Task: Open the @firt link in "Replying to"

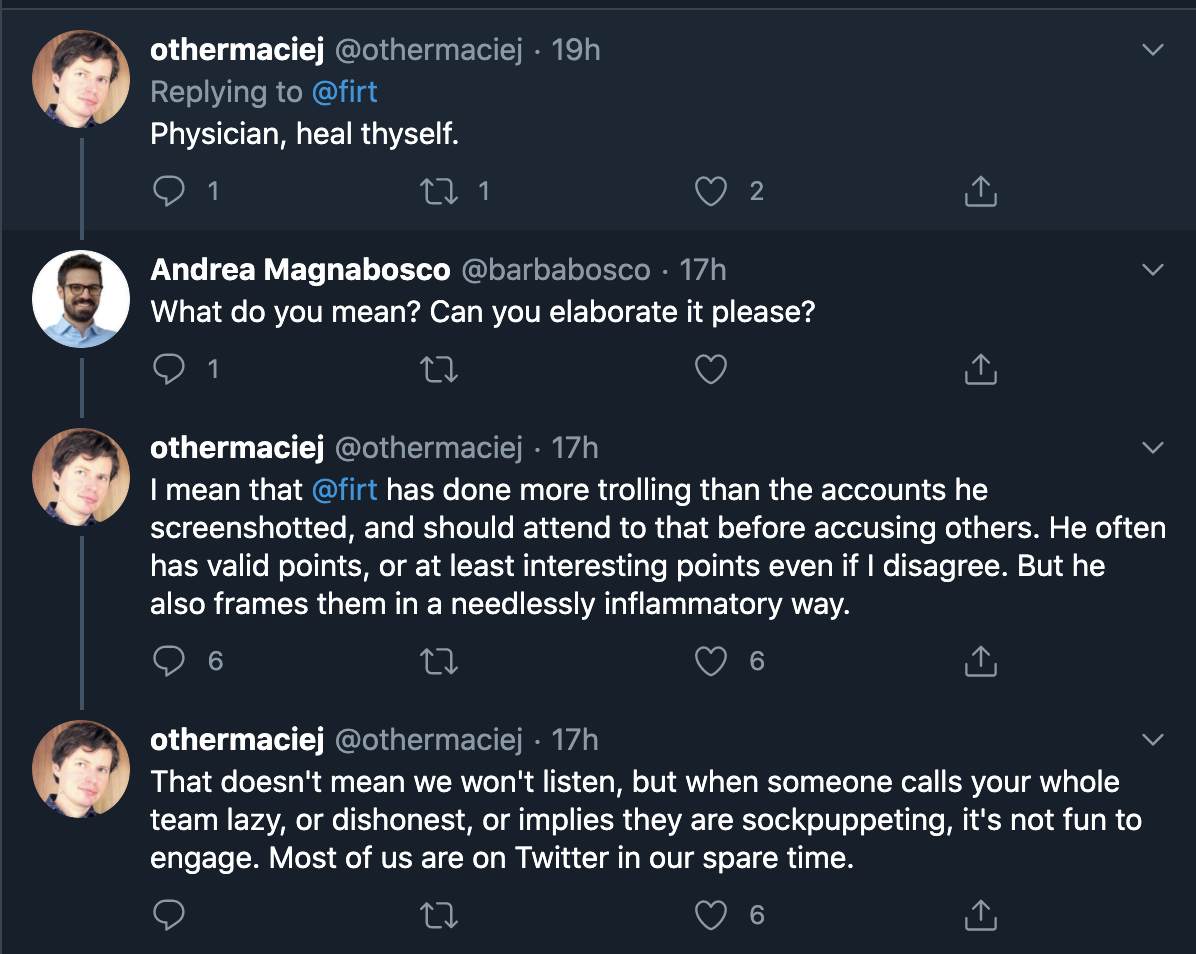Action: point(344,92)
